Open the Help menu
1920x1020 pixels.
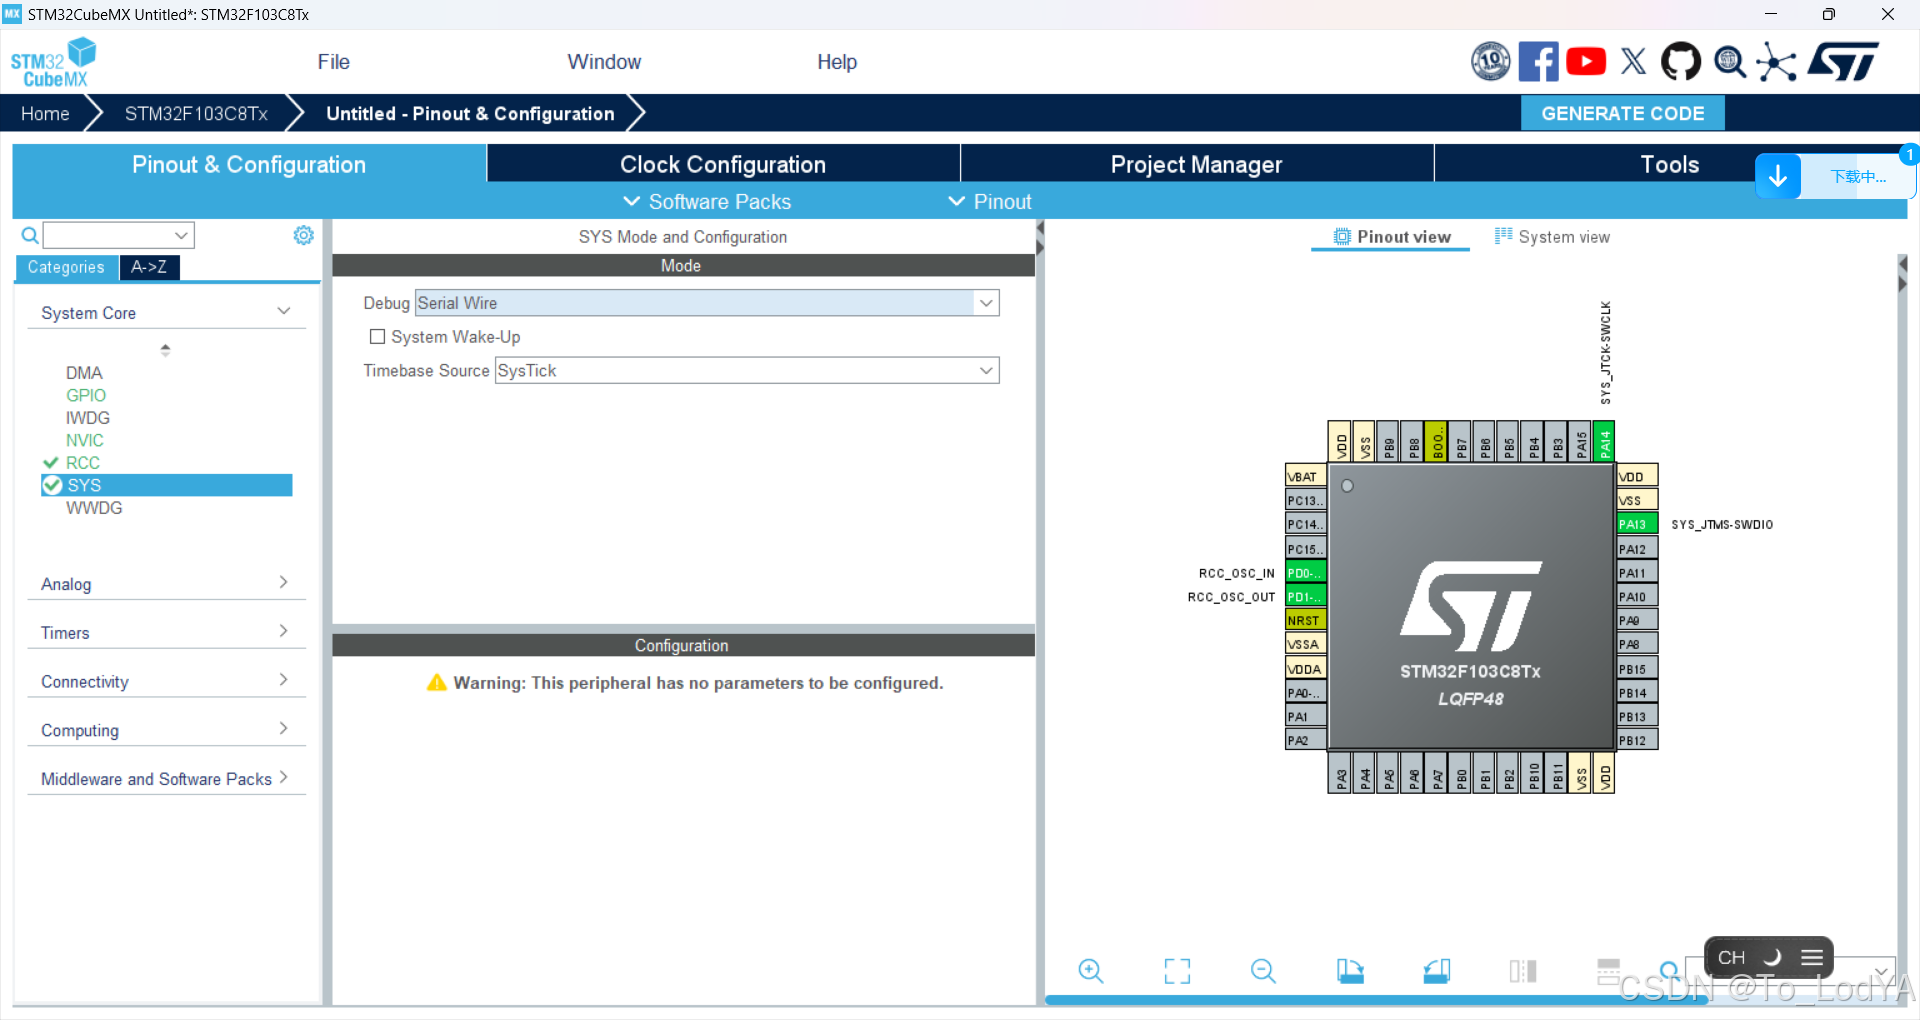[837, 62]
